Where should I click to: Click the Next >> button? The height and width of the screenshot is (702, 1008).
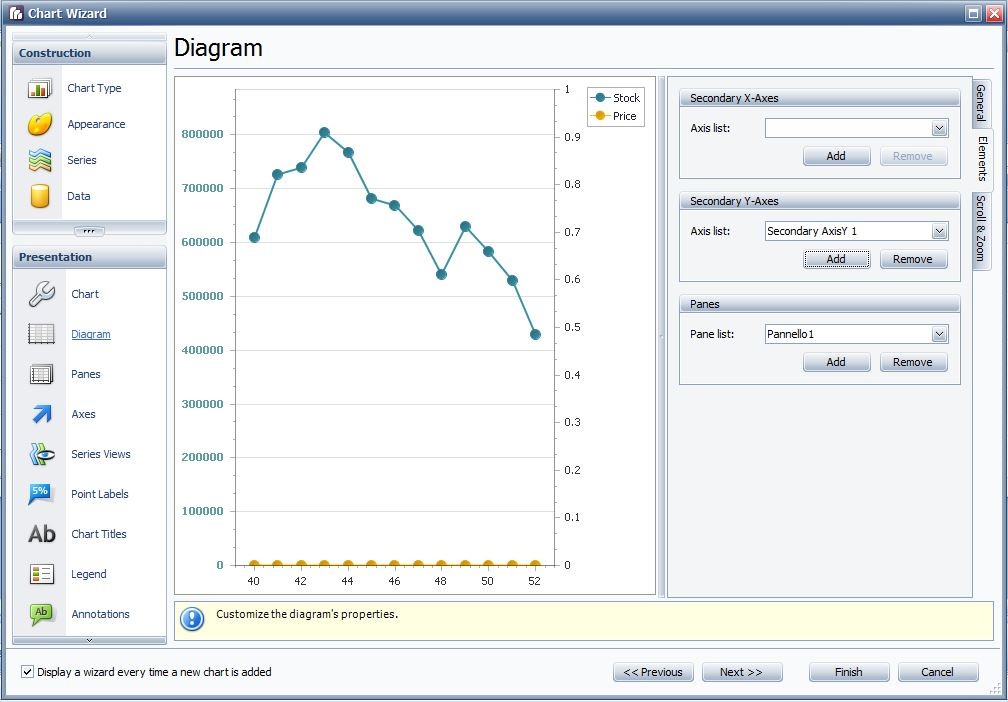[x=741, y=672]
